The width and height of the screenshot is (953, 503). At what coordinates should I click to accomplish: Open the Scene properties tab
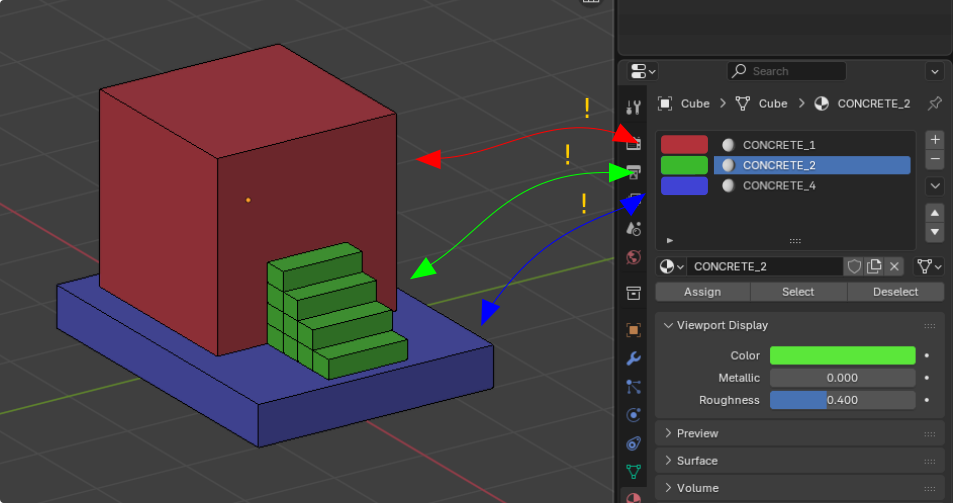(x=633, y=228)
